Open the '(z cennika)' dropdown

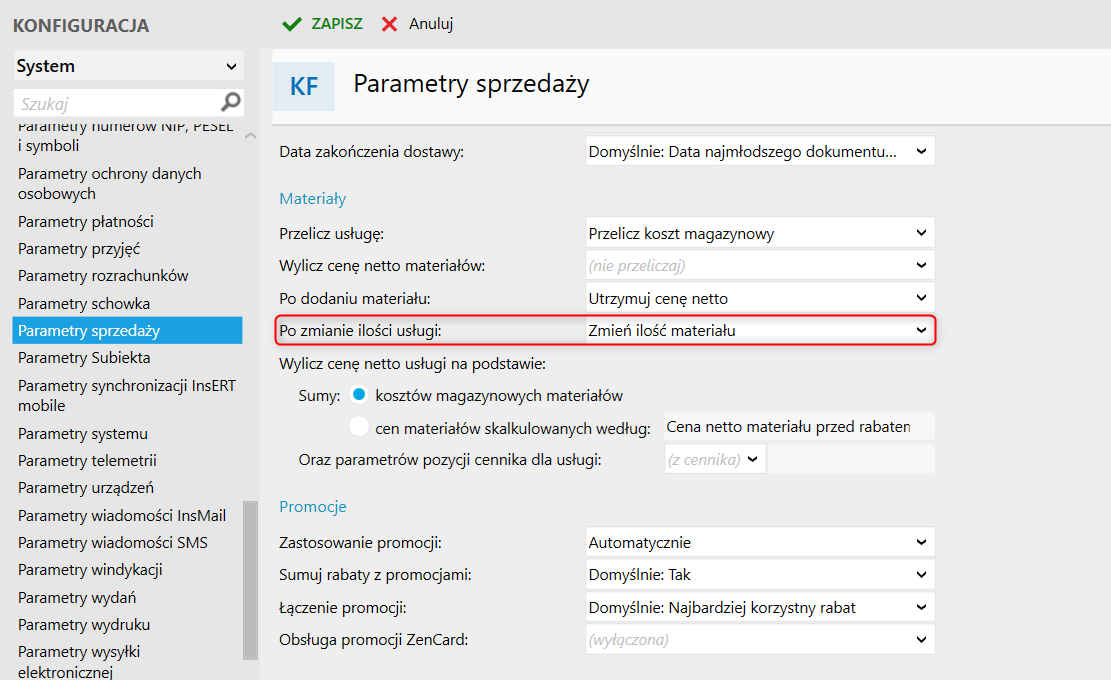[x=715, y=459]
